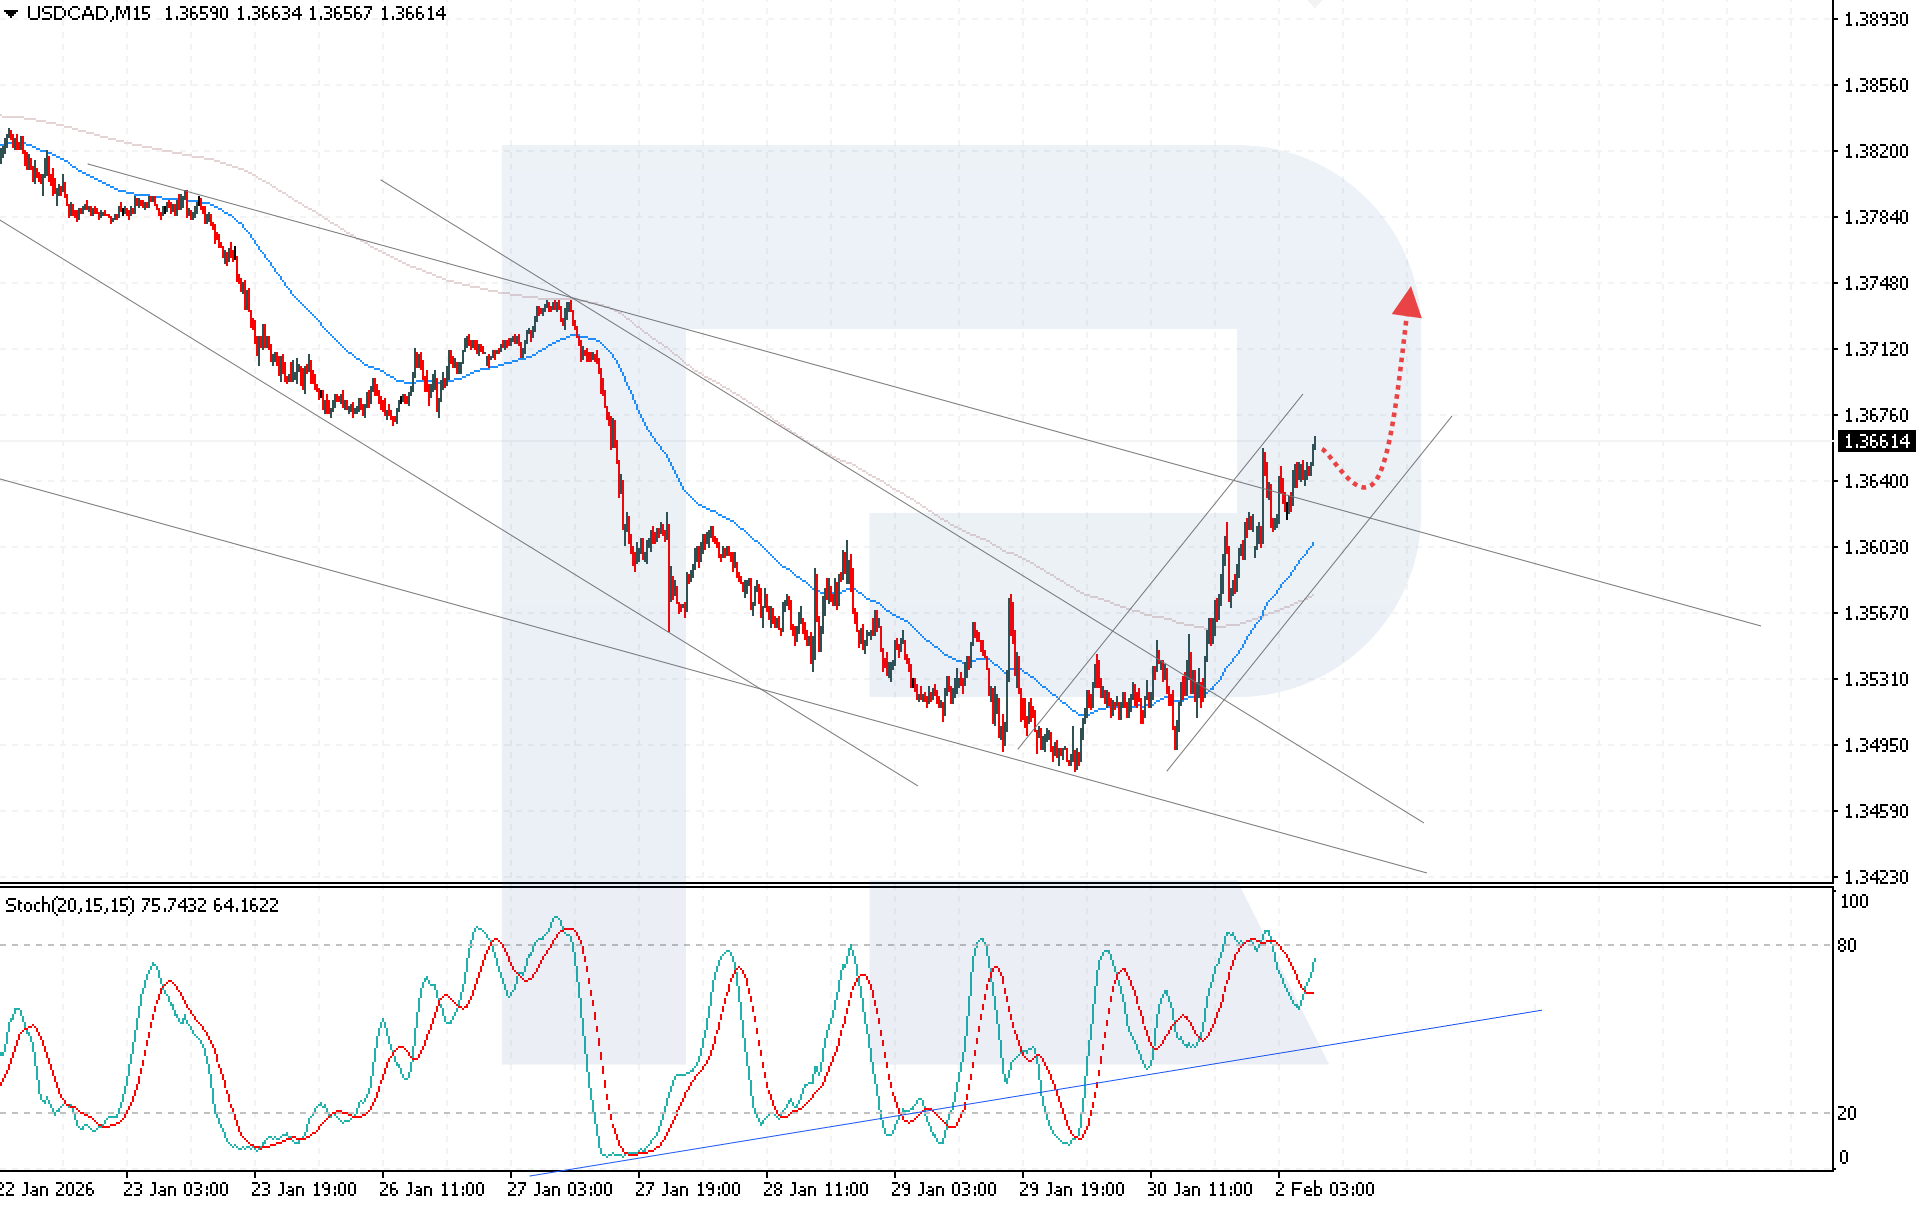
Task: Click the 1.34230 price axis label
Action: tap(1876, 877)
